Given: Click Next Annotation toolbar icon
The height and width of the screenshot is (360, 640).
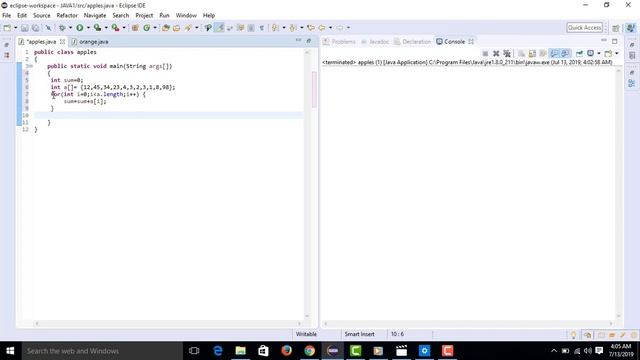Looking at the screenshot, I should point(275,28).
